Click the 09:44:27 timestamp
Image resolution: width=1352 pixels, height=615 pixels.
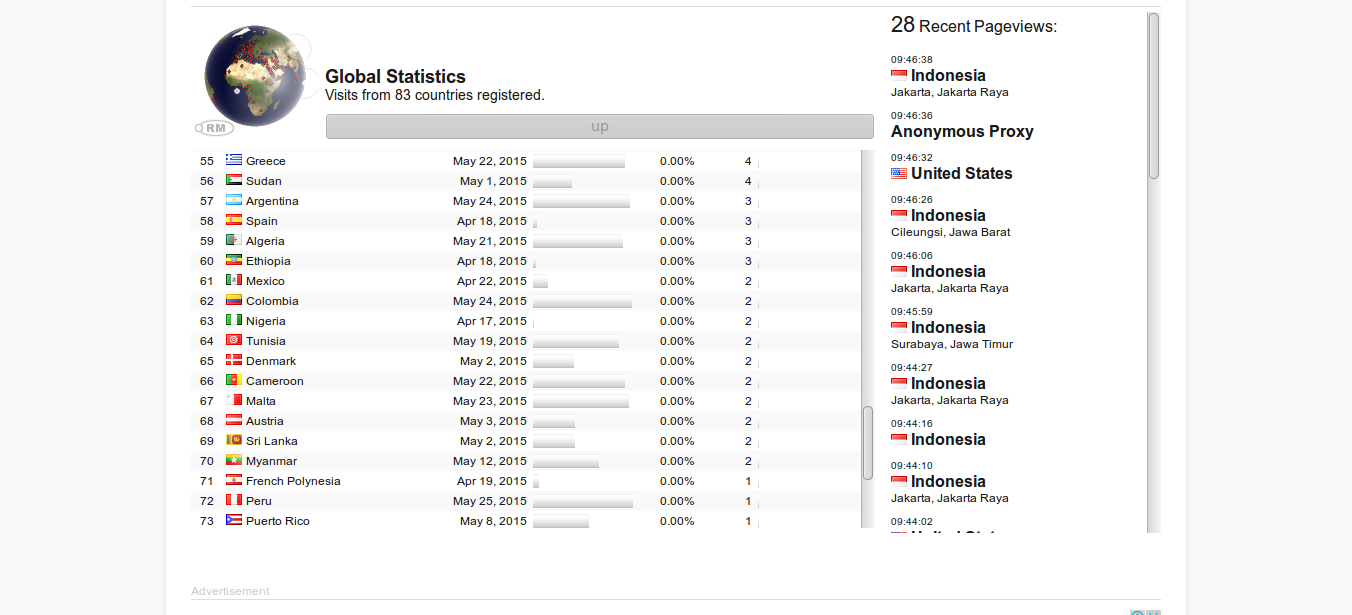[x=912, y=368]
